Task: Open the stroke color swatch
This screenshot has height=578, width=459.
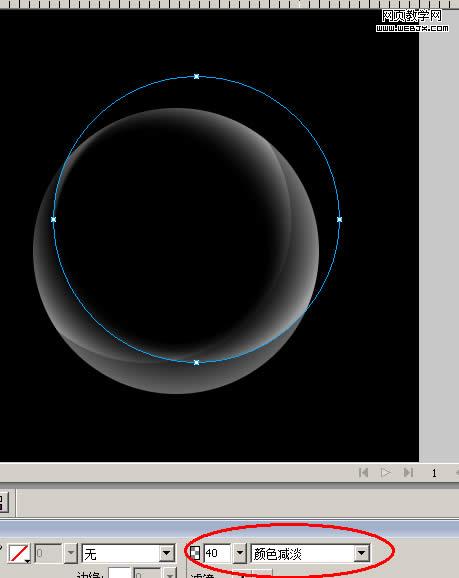Action: click(x=19, y=553)
